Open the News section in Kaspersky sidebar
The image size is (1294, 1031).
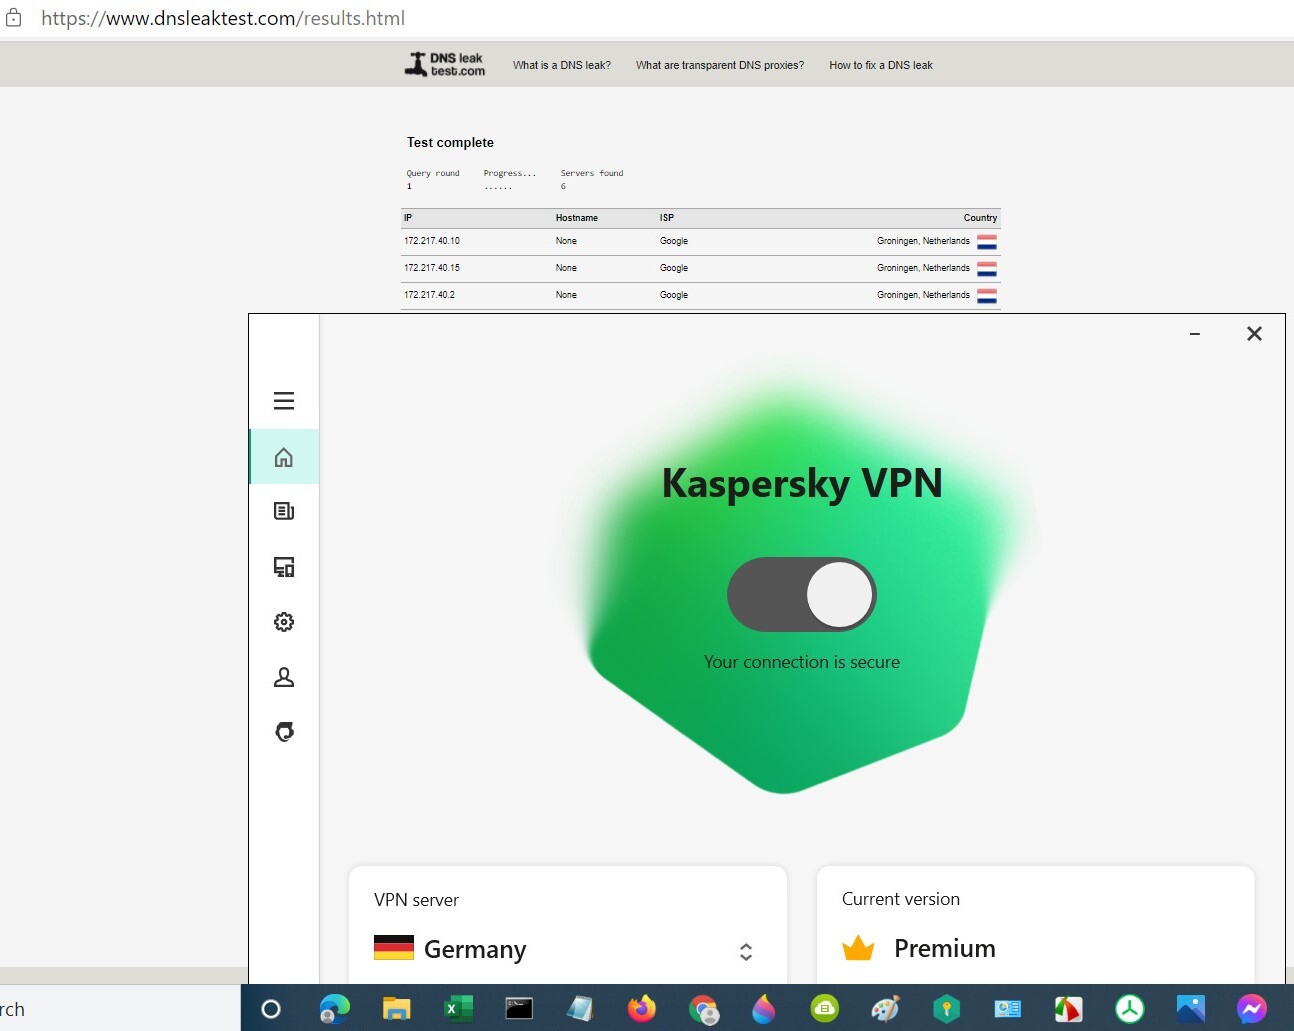click(x=284, y=511)
